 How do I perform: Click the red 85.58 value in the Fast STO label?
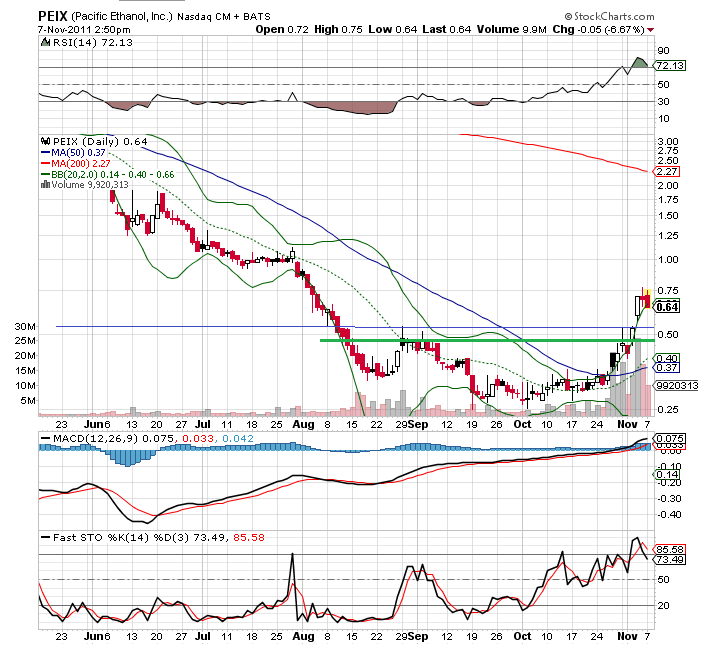coord(249,538)
